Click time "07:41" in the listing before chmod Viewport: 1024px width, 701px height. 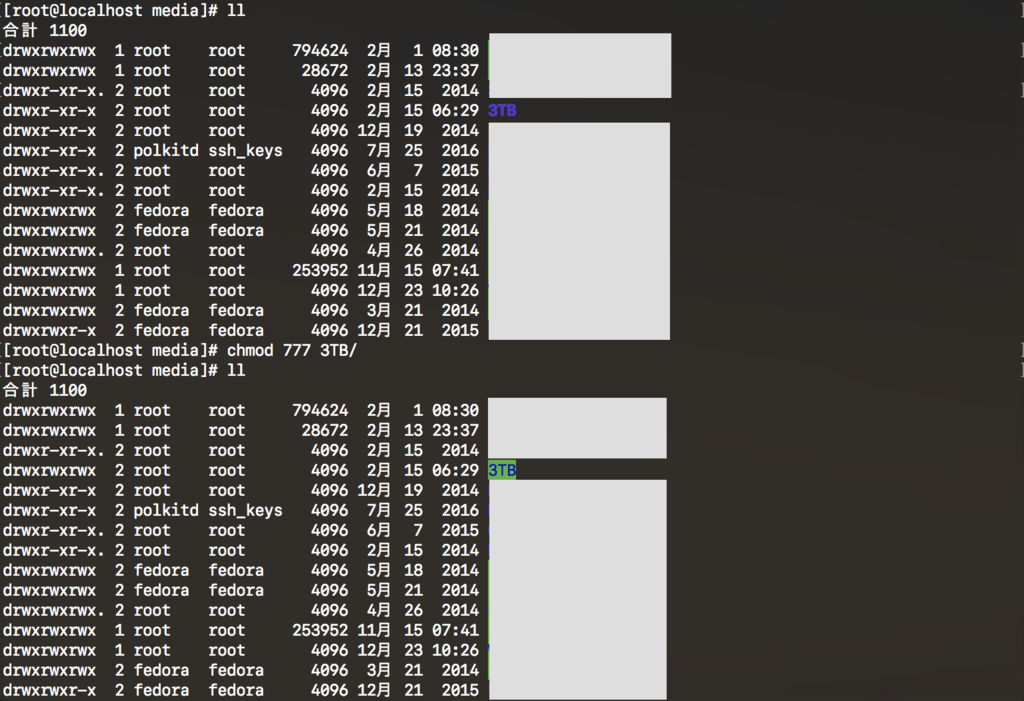pyautogui.click(x=455, y=270)
